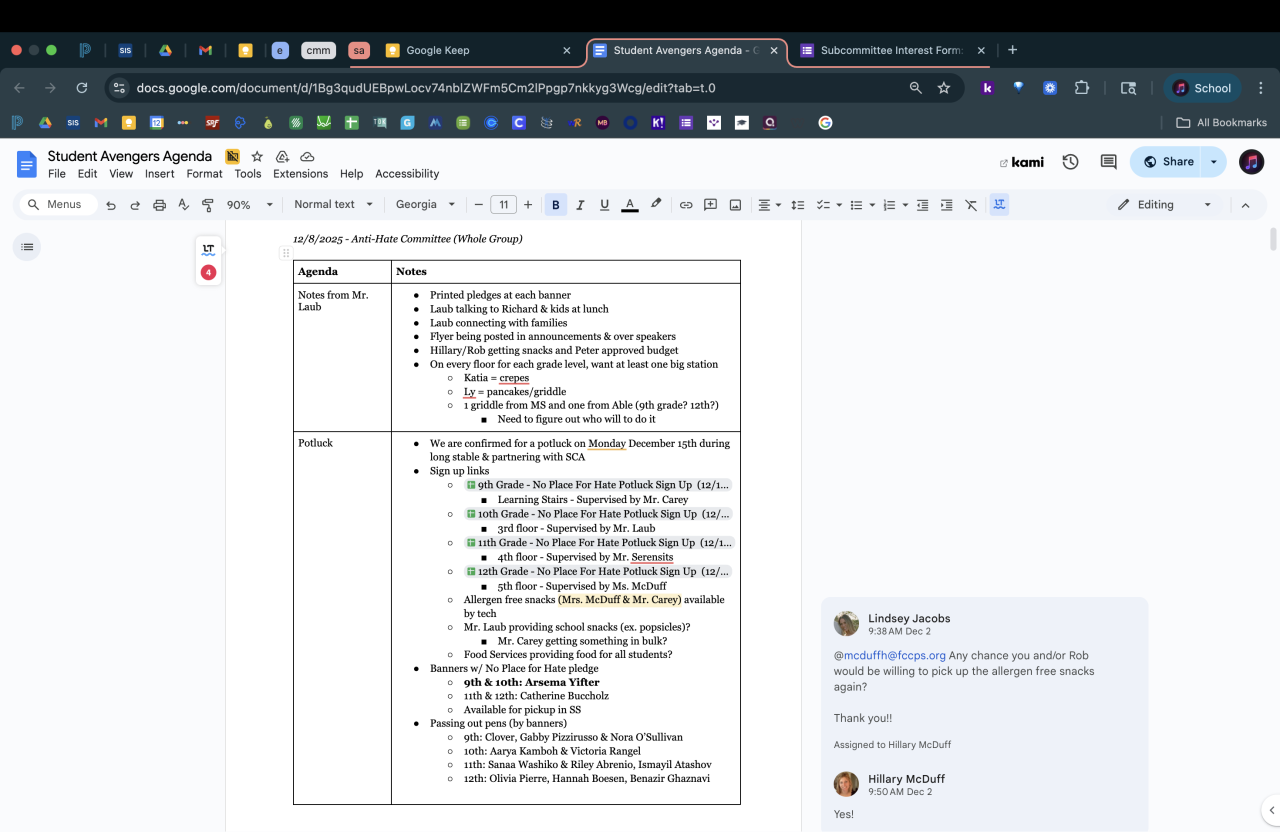Open the Normal text style dropdown
Viewport: 1280px width, 832px height.
coord(334,205)
